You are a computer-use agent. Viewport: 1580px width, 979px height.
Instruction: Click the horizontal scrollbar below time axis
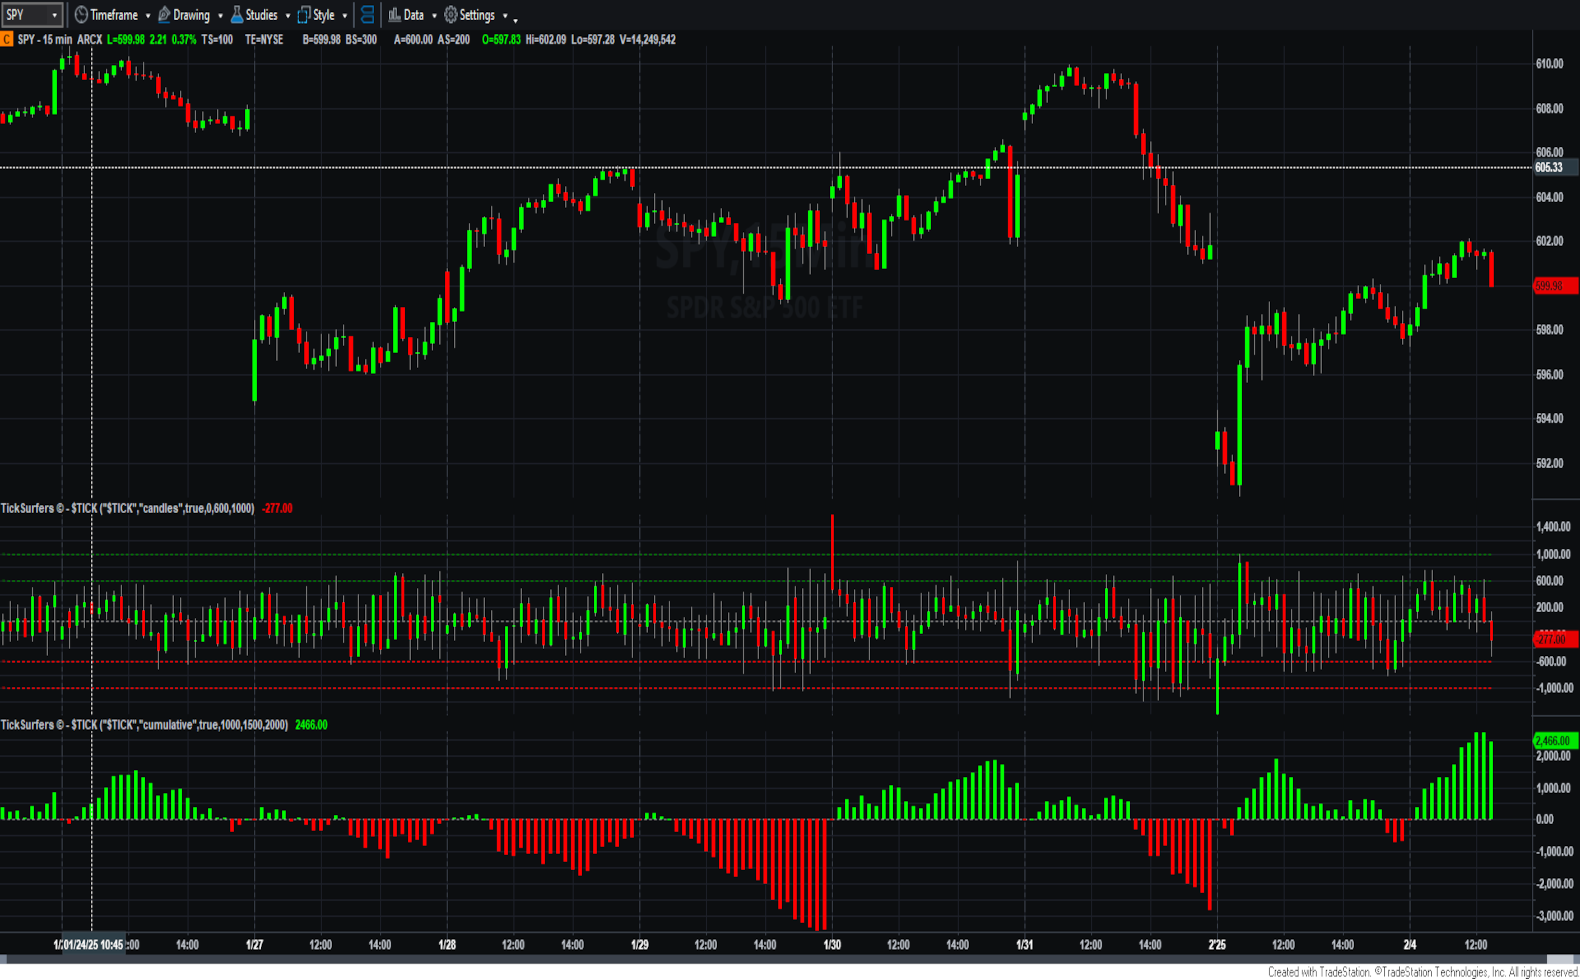[x=790, y=960]
